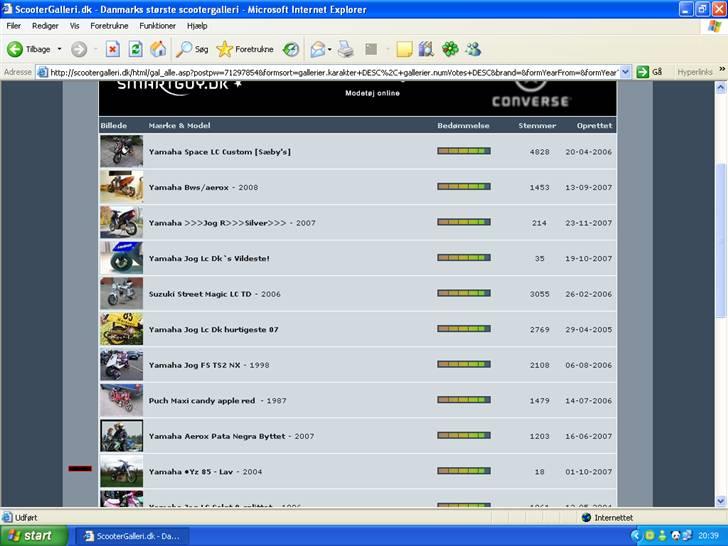
Task: Expand Hyperlinks toolbar chevron
Action: [x=722, y=69]
